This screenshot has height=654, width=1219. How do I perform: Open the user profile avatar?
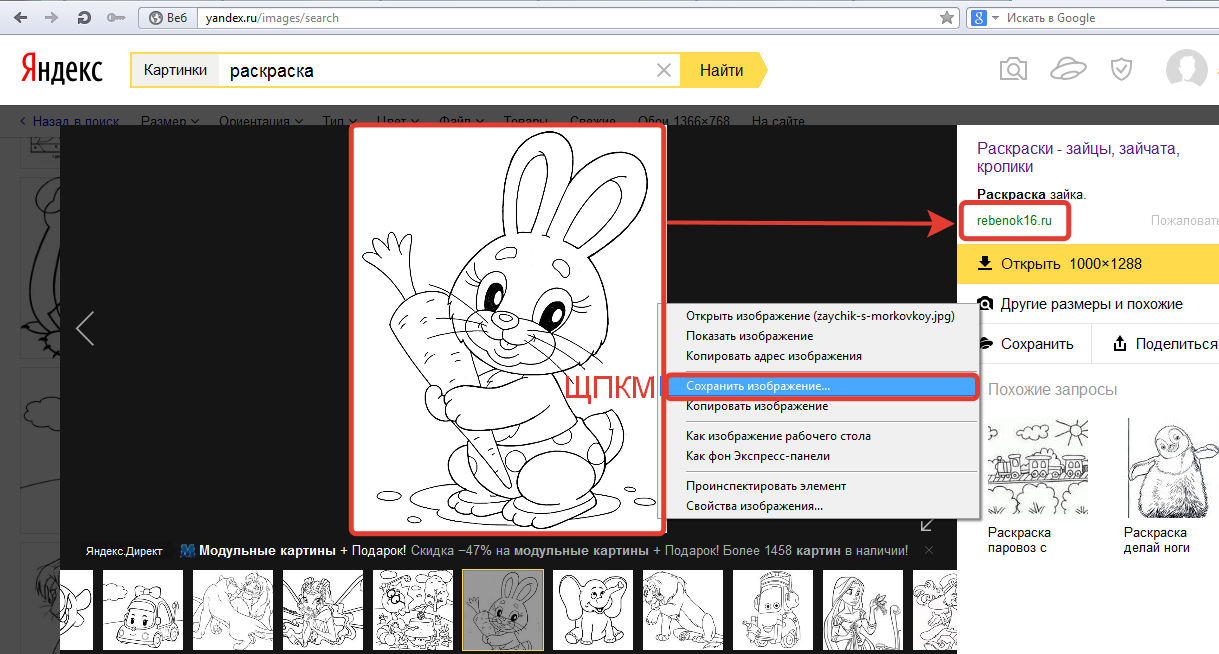(x=1186, y=70)
